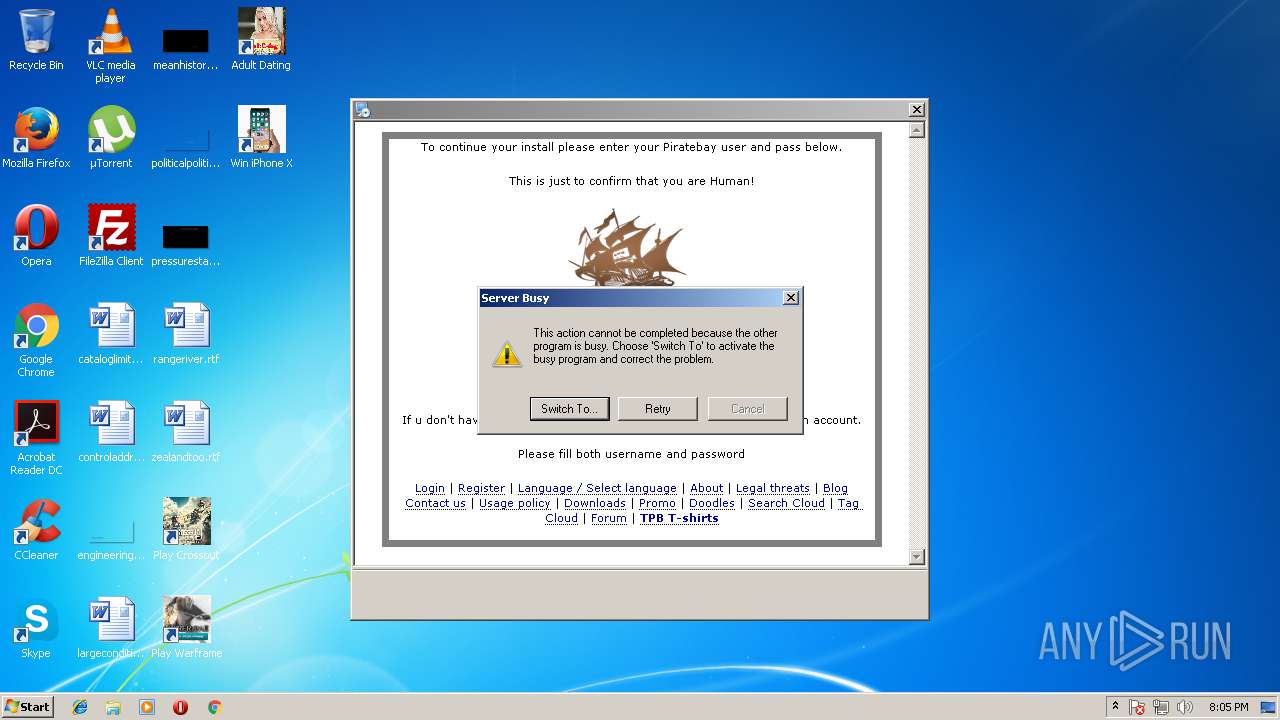This screenshot has height=720, width=1280.
Task: Open the politicalpoliti desktop file
Action: point(186,146)
